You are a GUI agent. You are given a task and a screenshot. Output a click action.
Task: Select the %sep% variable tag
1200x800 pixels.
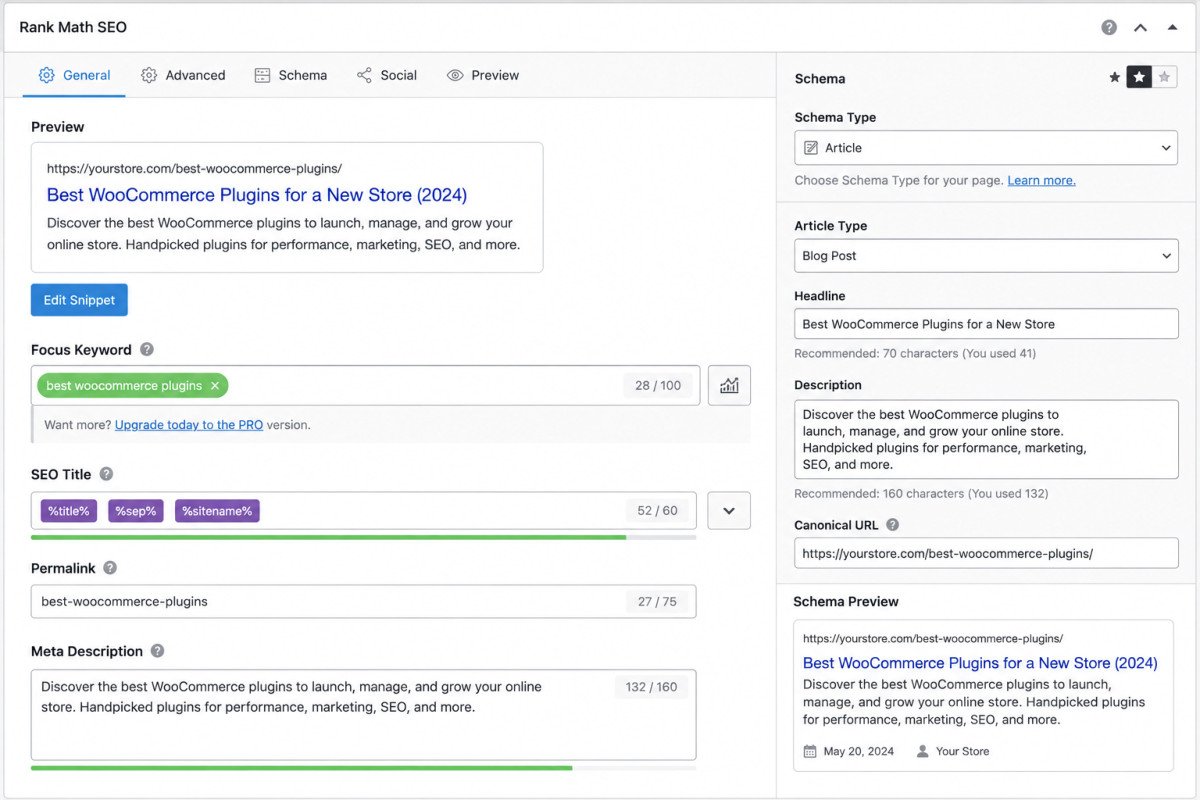click(x=136, y=511)
